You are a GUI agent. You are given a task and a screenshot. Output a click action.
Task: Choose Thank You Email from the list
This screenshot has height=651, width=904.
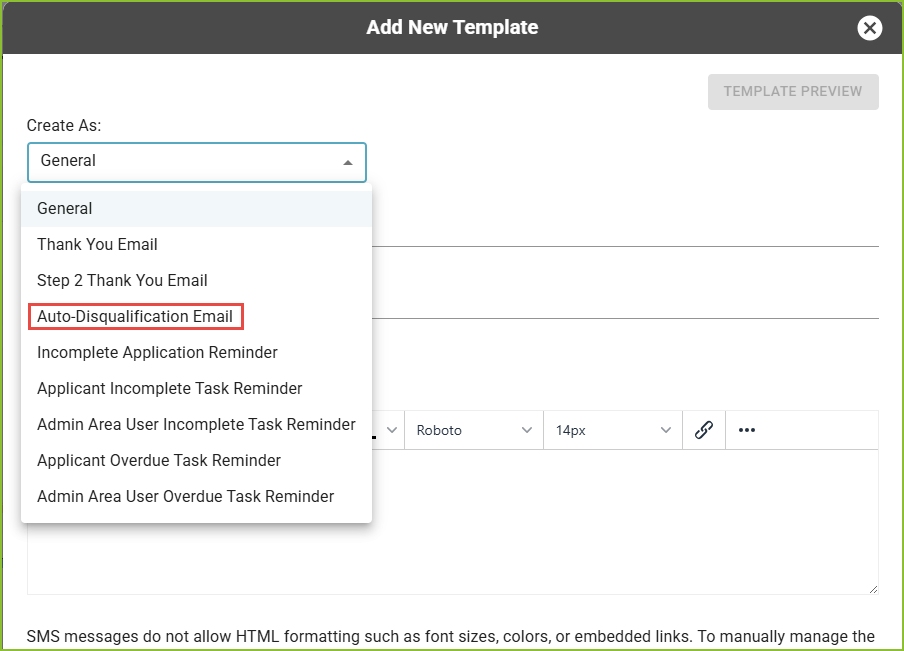click(97, 245)
